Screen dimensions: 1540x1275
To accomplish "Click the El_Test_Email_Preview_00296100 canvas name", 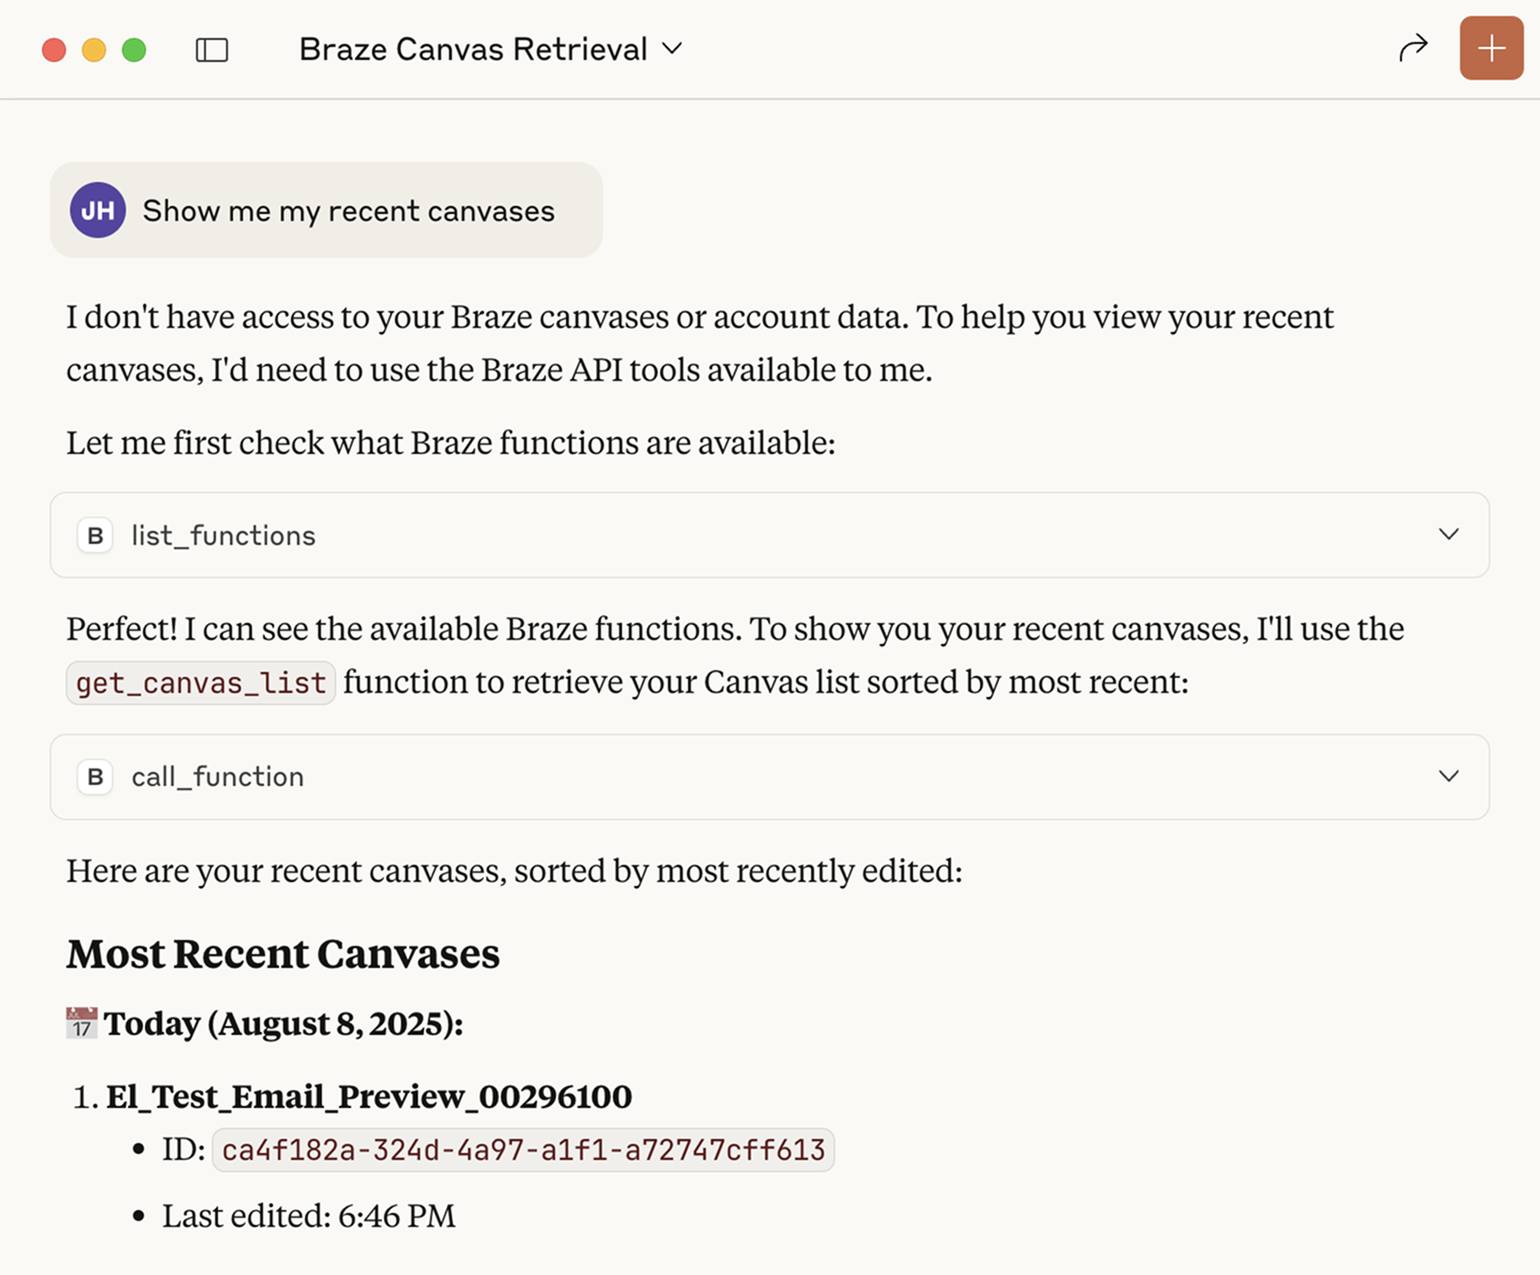I will click(x=369, y=1097).
